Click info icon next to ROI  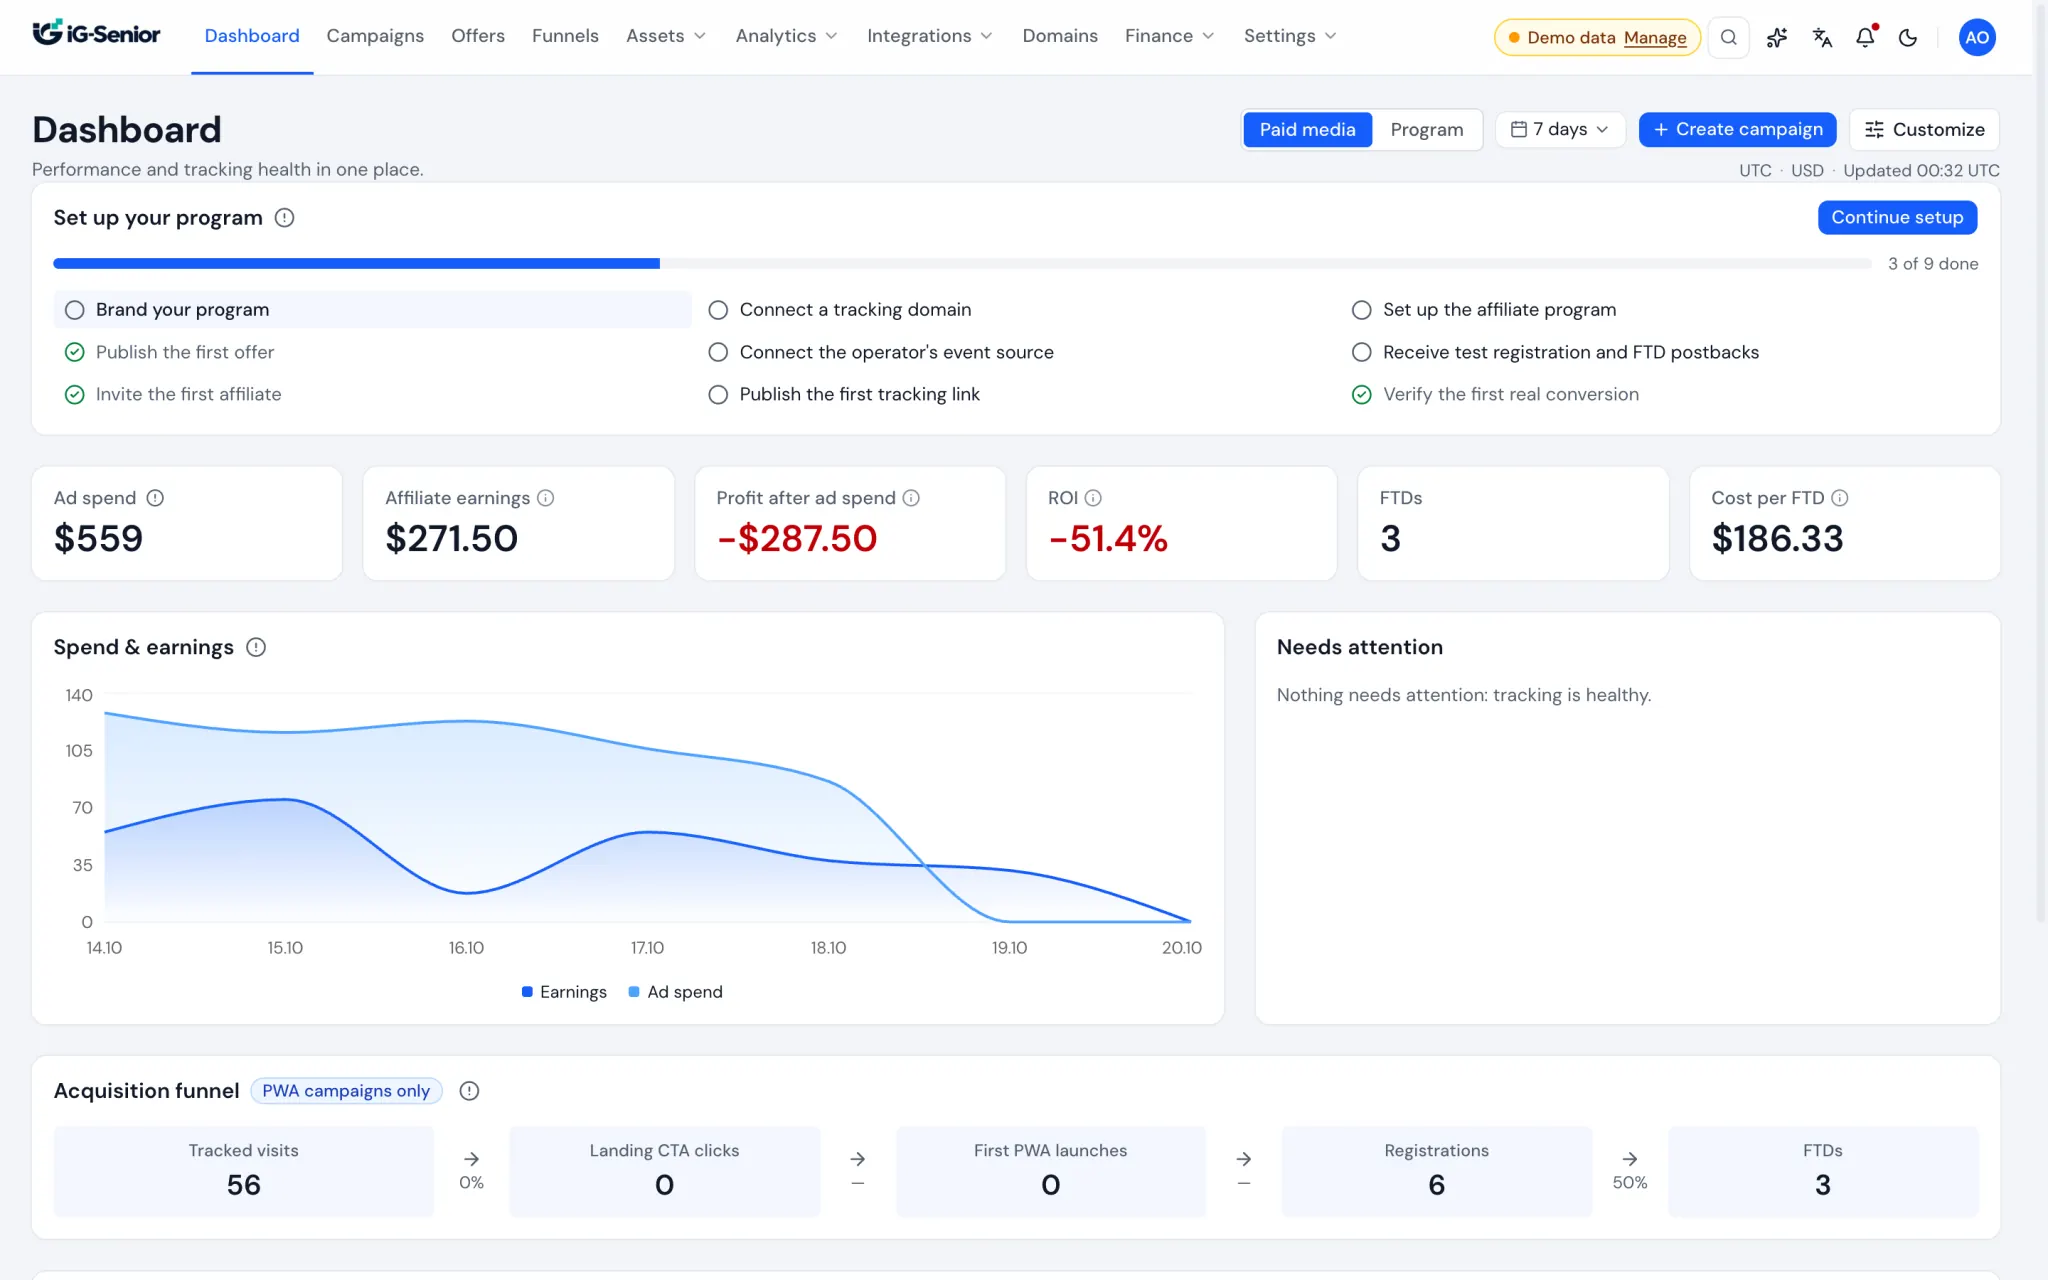click(1093, 498)
